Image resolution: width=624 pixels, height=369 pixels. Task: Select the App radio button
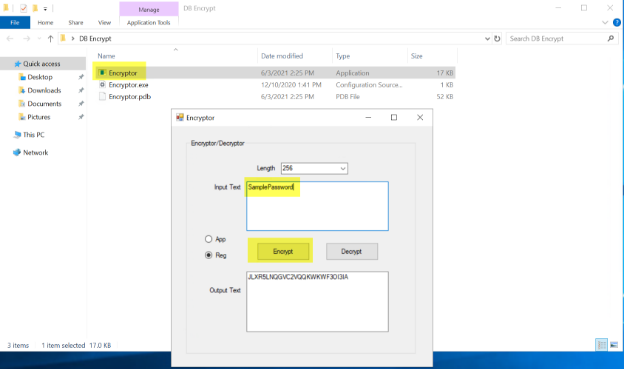[x=209, y=239]
